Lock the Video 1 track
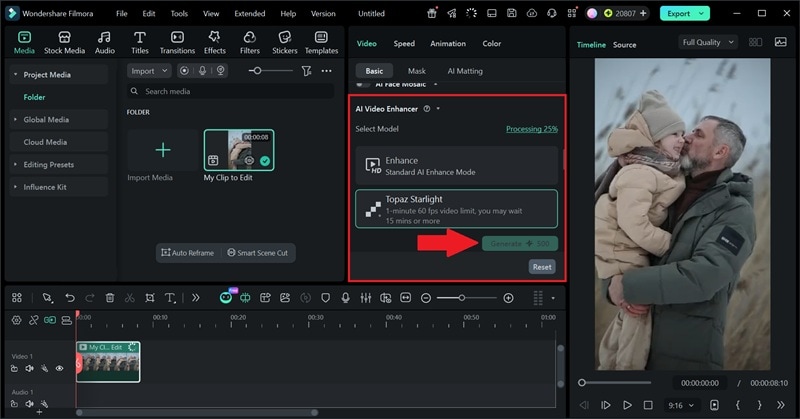Image resolution: width=800 pixels, height=419 pixels. [15, 368]
